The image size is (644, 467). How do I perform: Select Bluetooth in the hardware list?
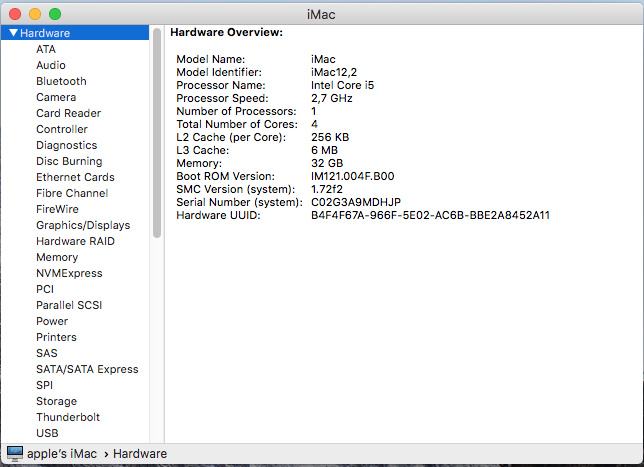[x=61, y=81]
